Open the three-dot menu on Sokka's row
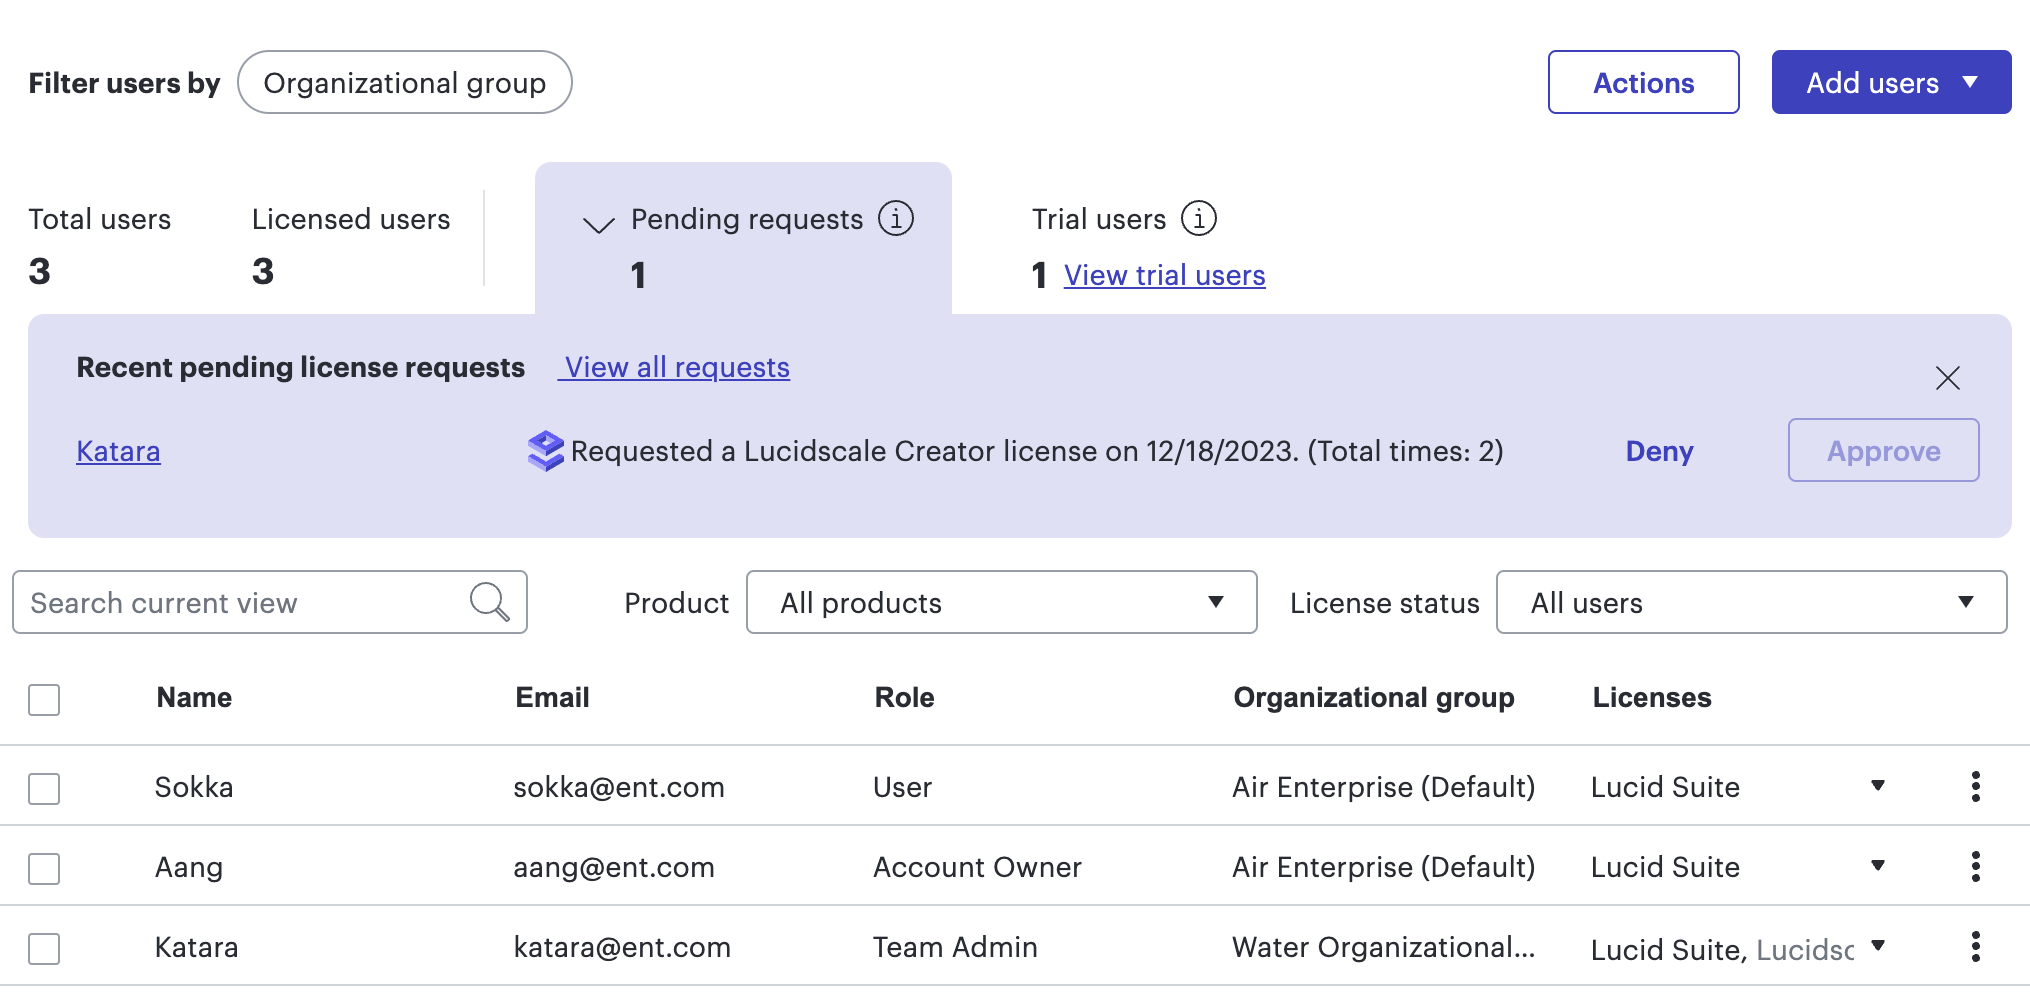The image size is (2030, 1002). (x=1975, y=787)
